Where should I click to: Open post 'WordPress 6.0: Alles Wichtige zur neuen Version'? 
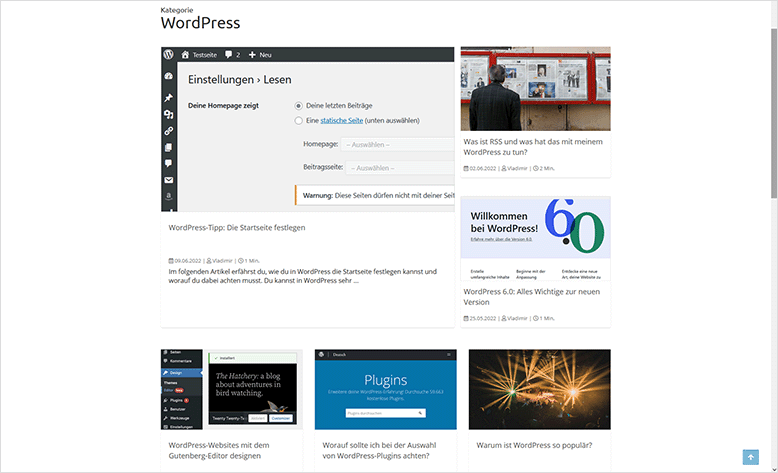coord(531,297)
